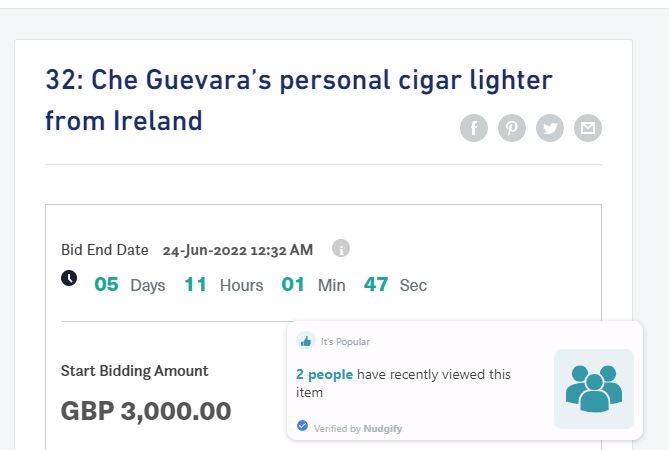
Task: Tweet this lot via Twitter icon
Action: [x=550, y=128]
